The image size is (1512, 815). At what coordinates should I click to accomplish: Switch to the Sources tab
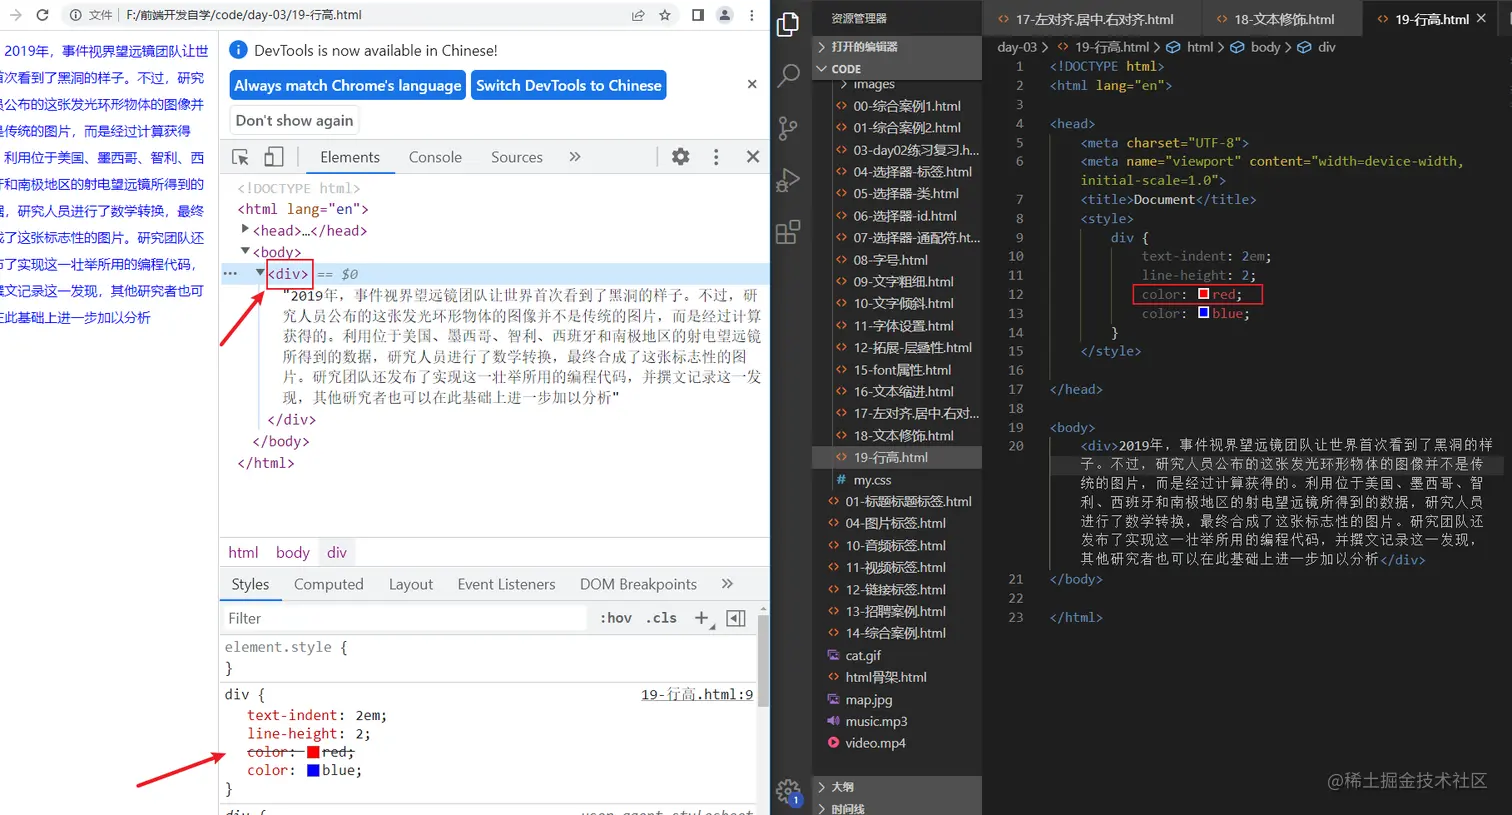[517, 157]
